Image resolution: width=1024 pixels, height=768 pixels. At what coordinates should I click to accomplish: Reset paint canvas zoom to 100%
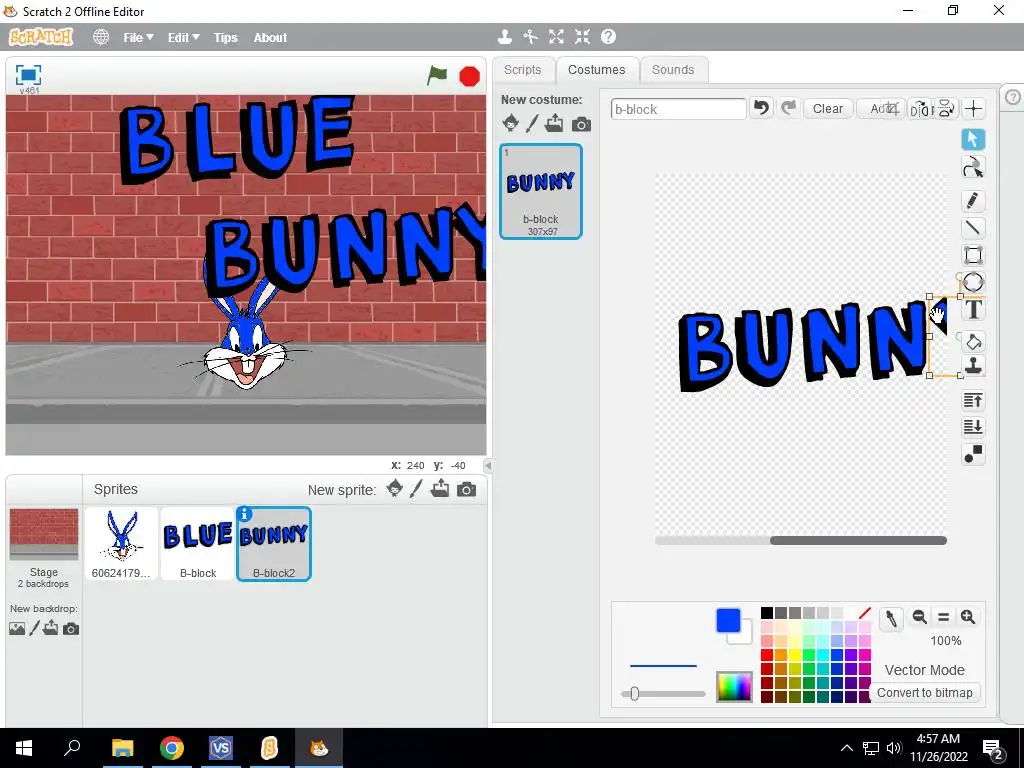pos(943,617)
